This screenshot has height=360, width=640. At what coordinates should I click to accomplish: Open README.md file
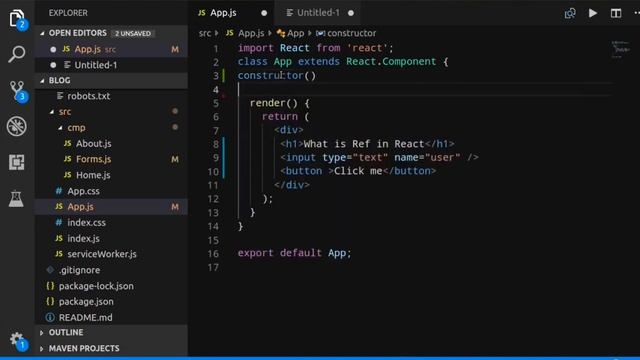point(85,317)
